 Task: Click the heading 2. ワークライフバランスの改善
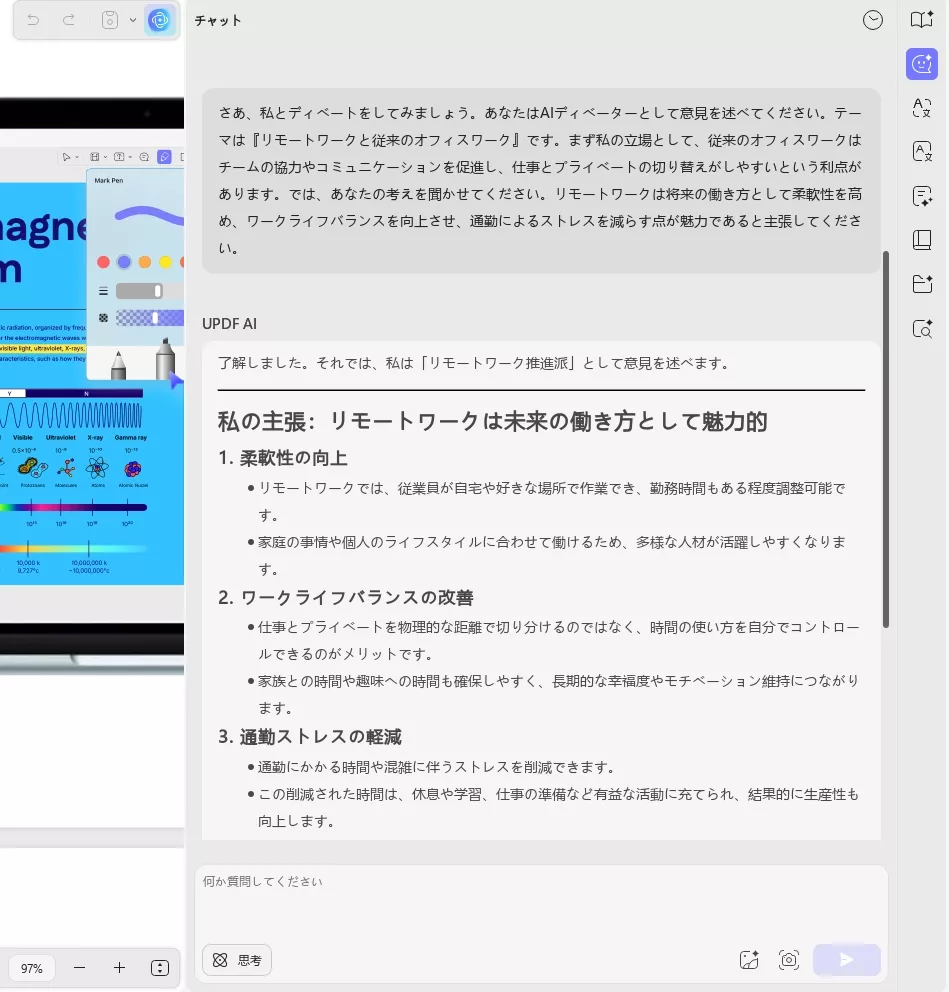(x=345, y=597)
